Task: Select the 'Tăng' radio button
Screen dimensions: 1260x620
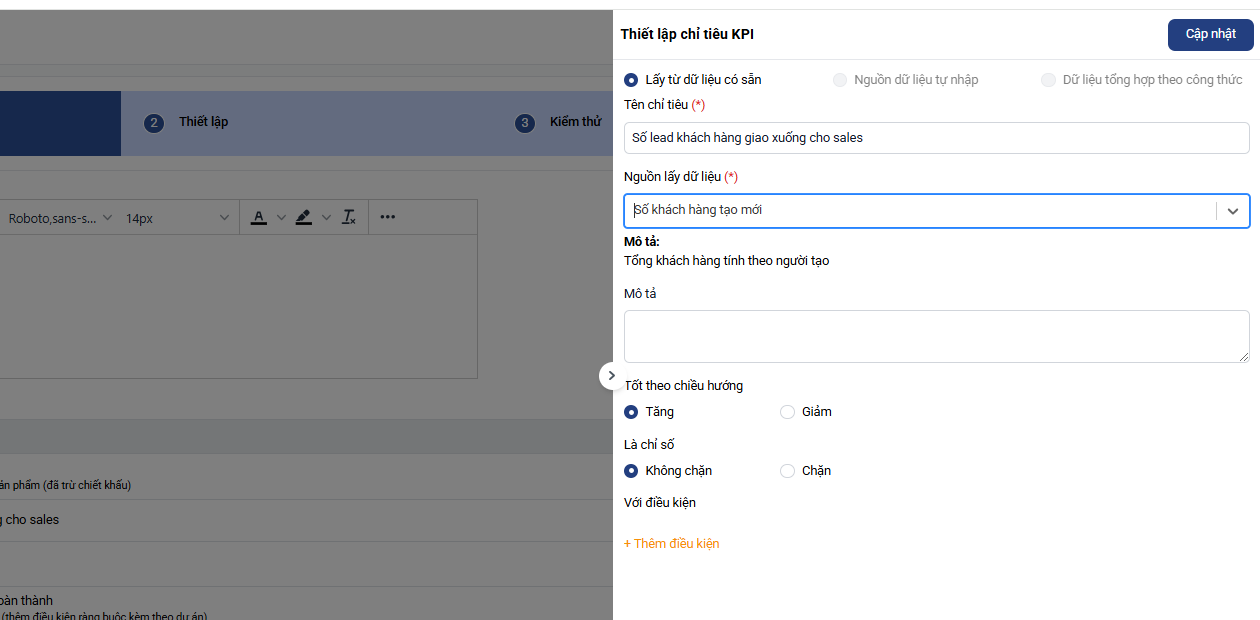Action: tap(631, 412)
